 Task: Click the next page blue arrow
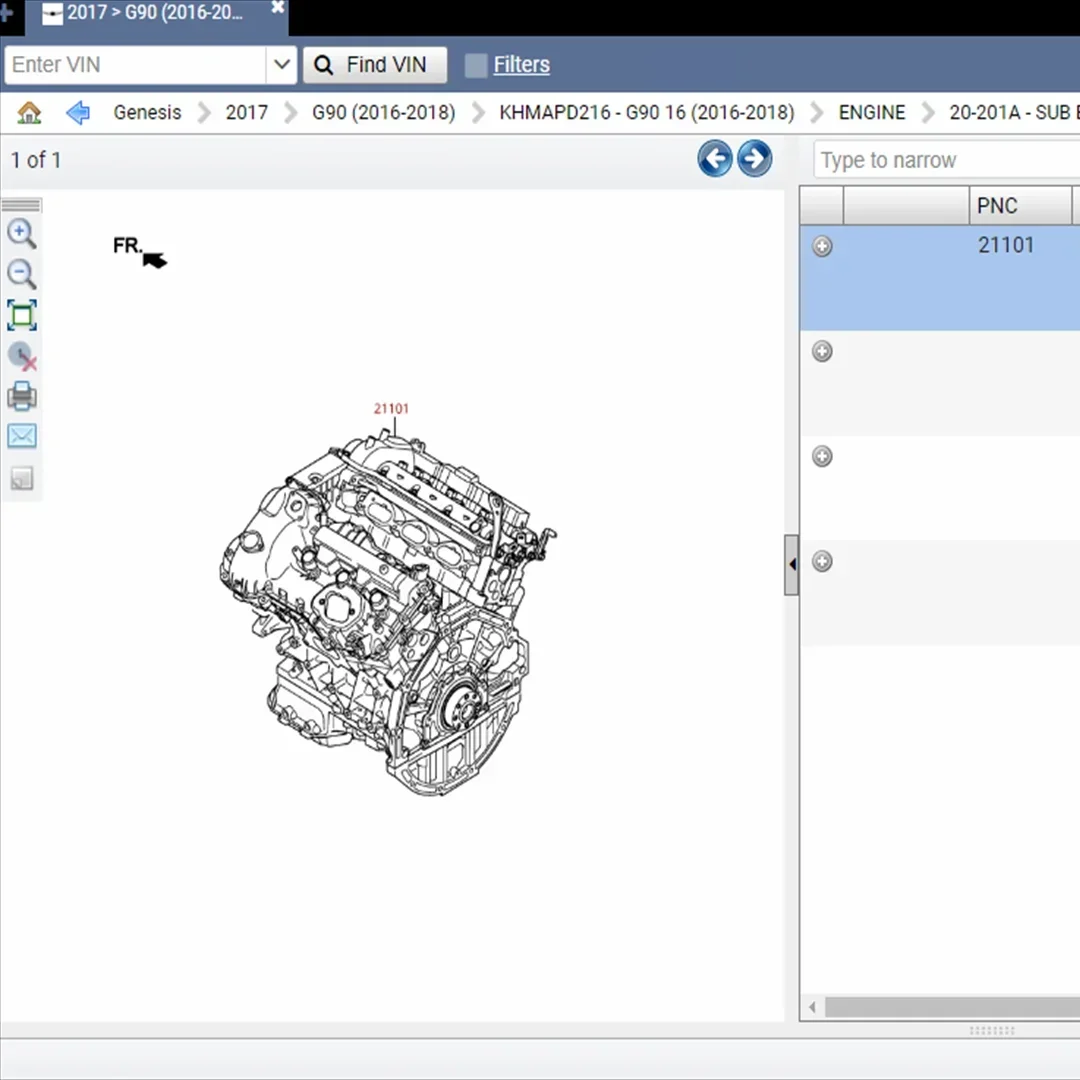click(754, 158)
